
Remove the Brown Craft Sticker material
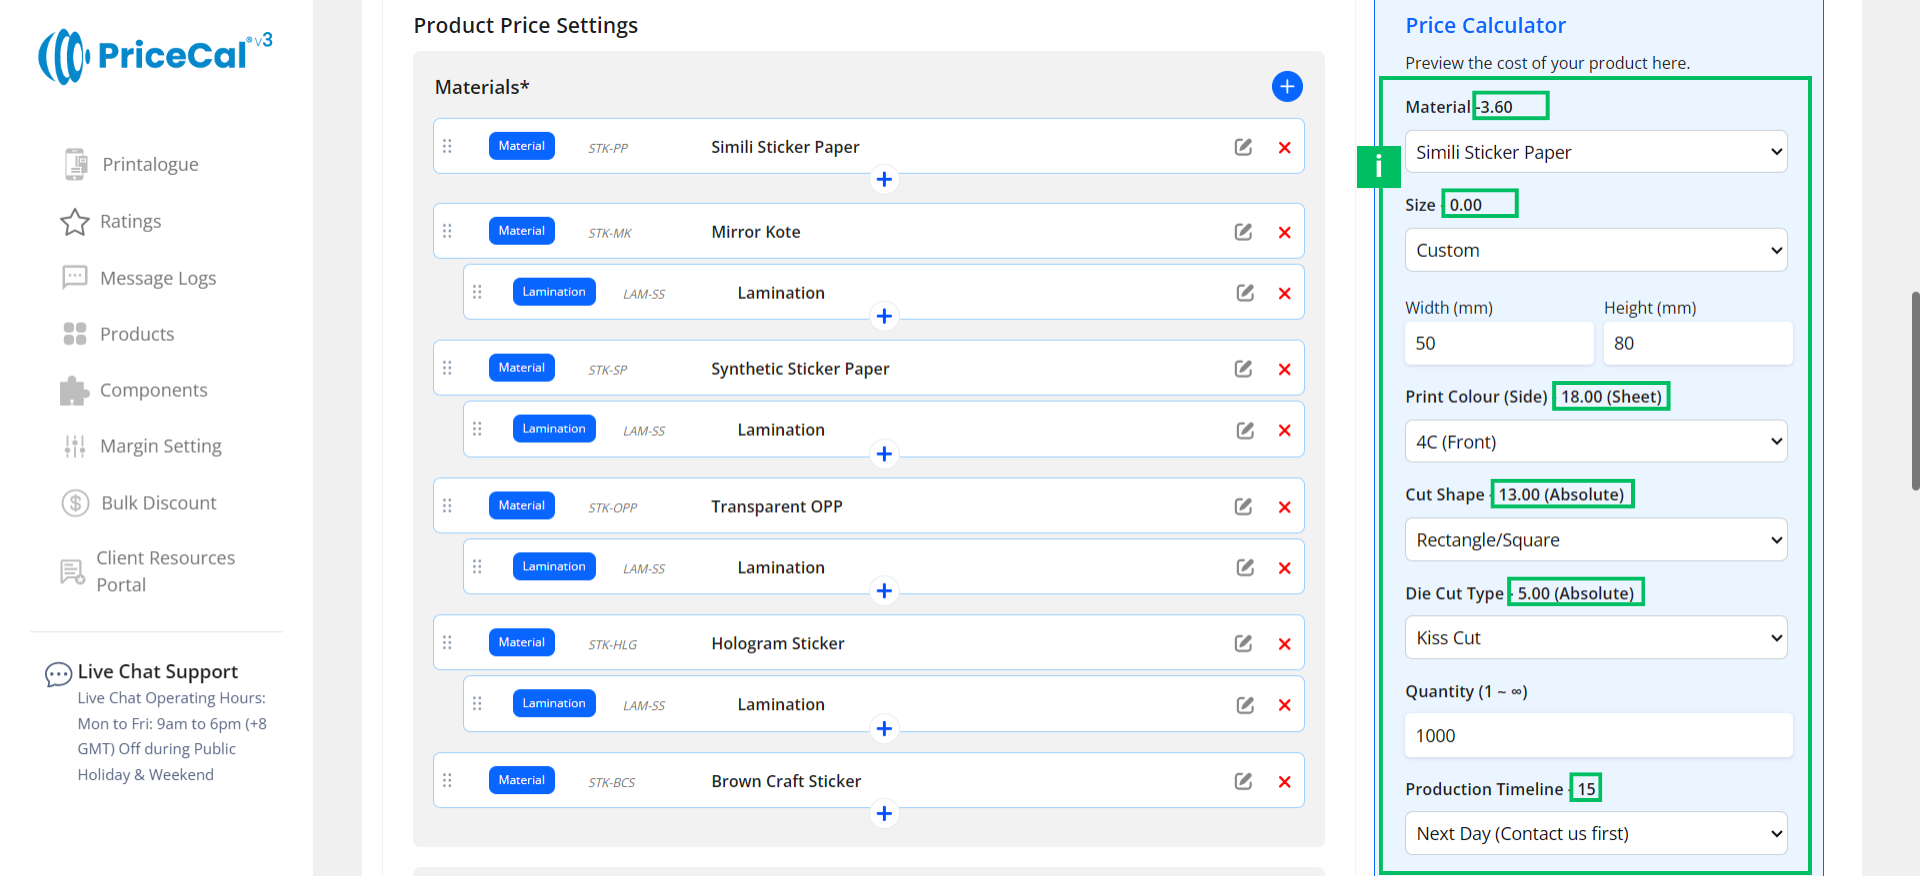(x=1284, y=782)
